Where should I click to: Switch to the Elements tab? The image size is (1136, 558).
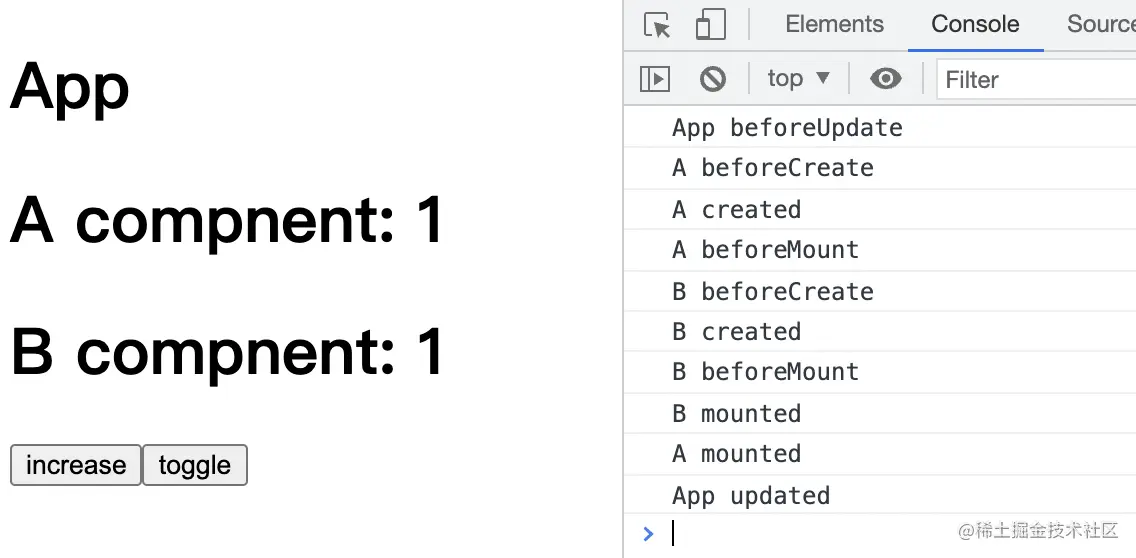[x=834, y=25]
